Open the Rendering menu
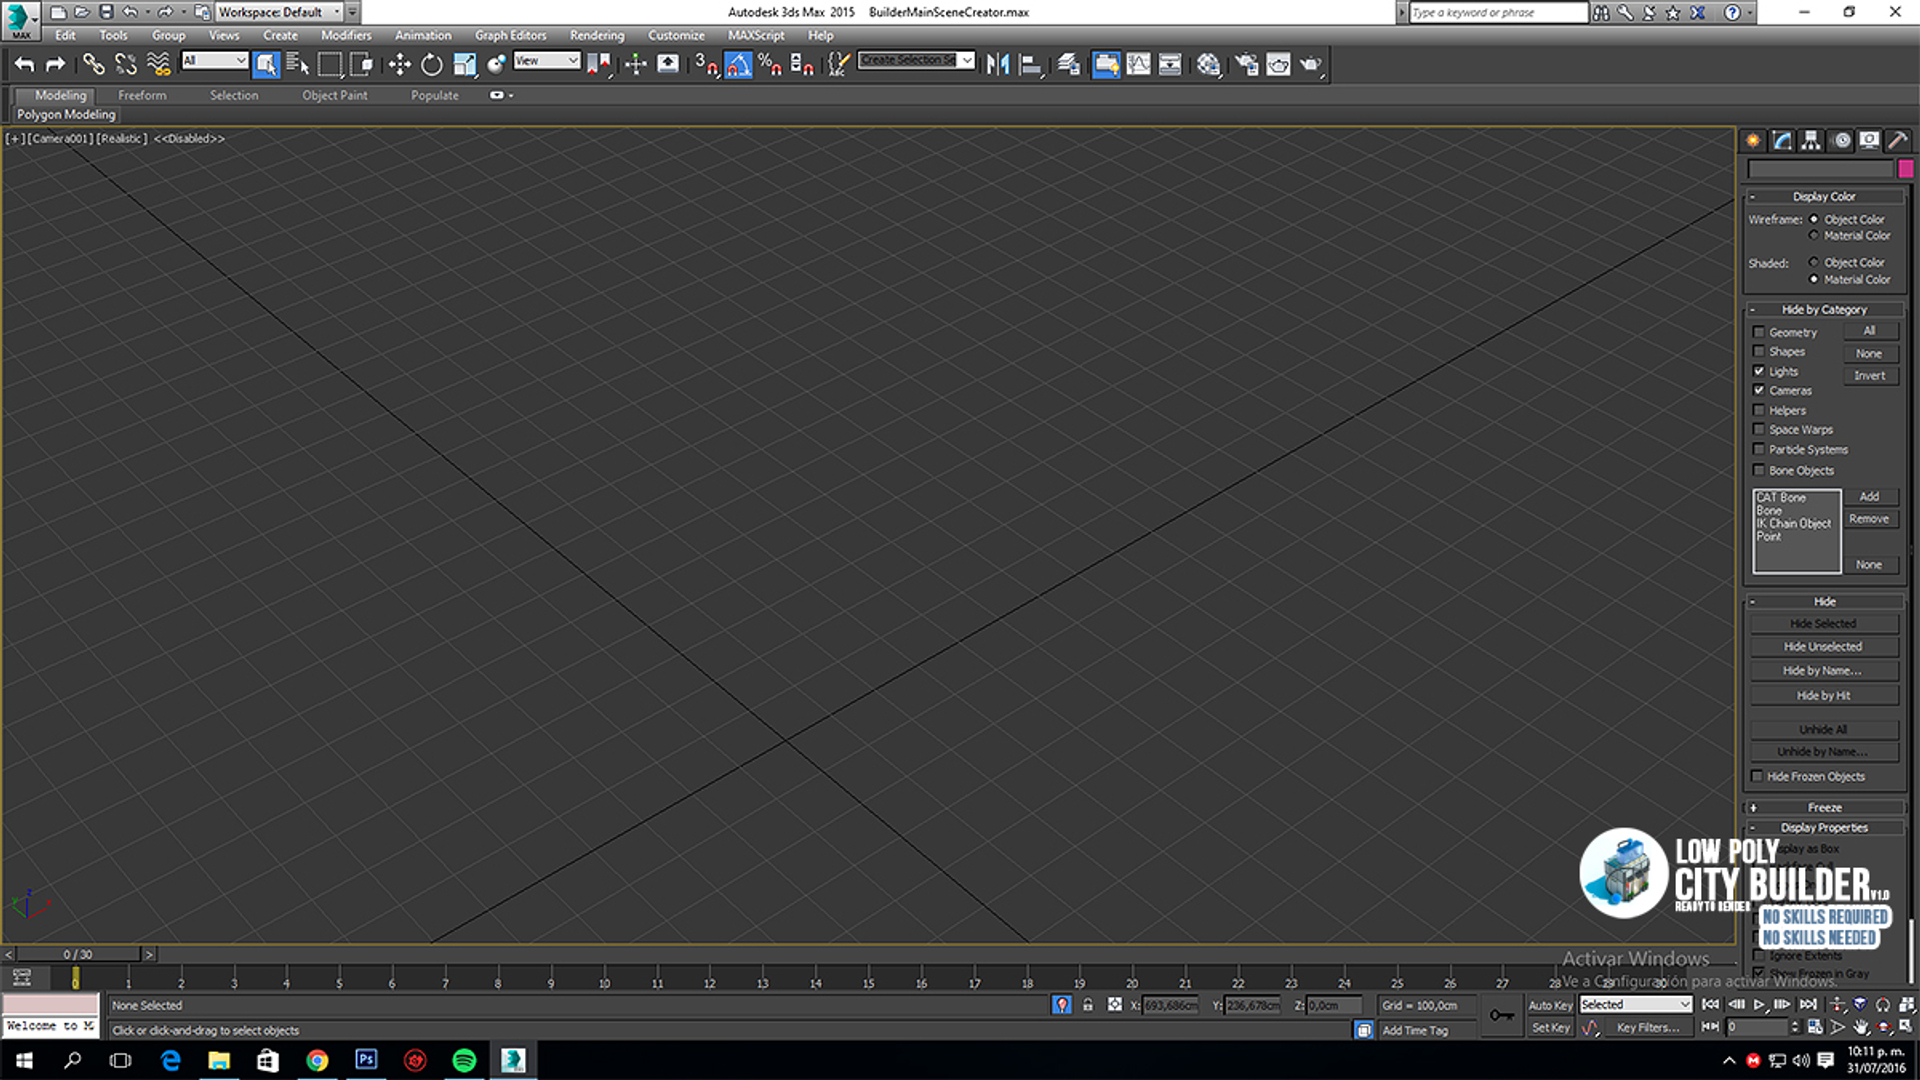Viewport: 1920px width, 1080px height. [x=597, y=35]
